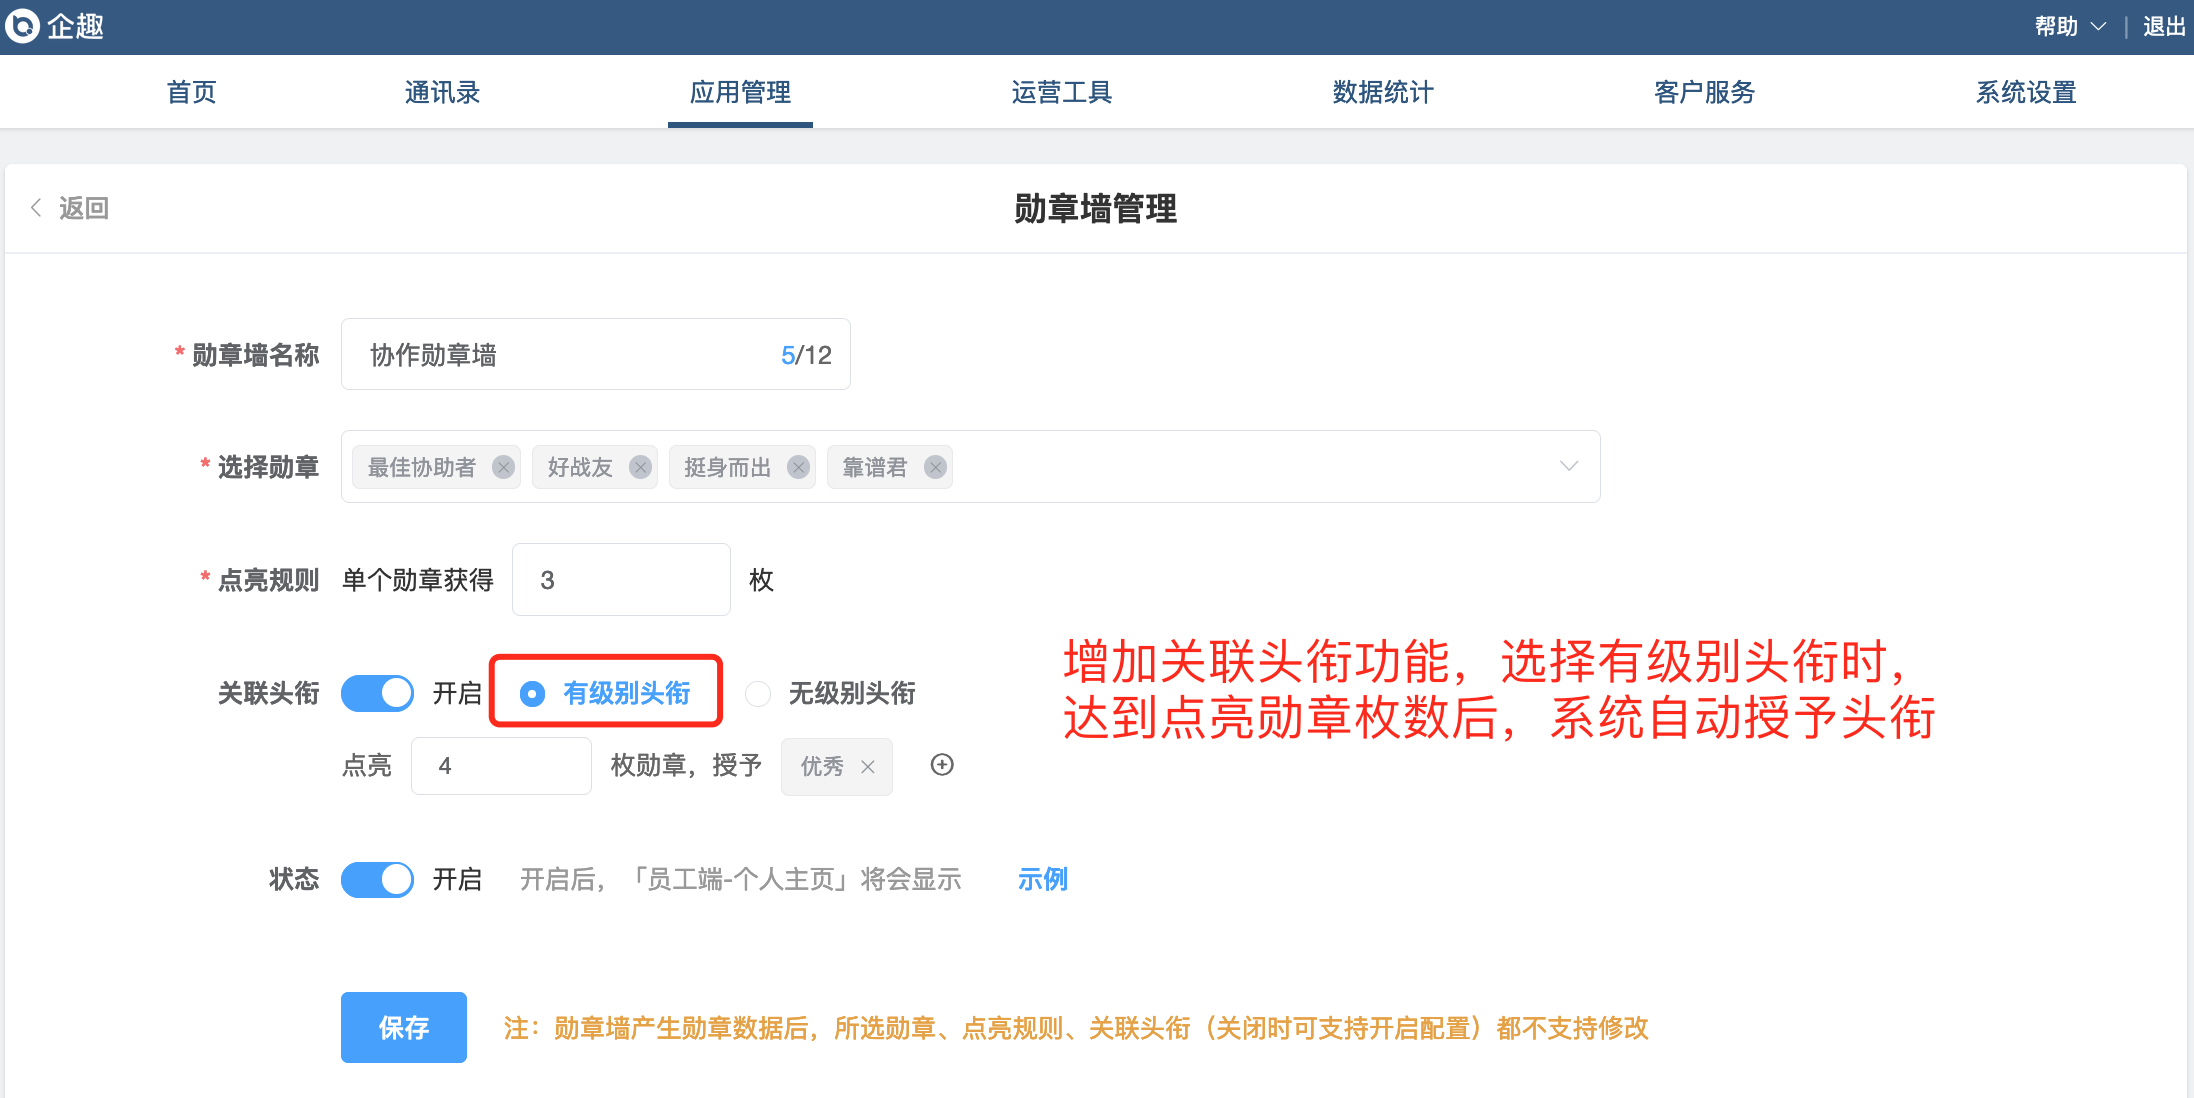Click the 退出 link
This screenshot has height=1098, width=2194.
tap(2163, 27)
